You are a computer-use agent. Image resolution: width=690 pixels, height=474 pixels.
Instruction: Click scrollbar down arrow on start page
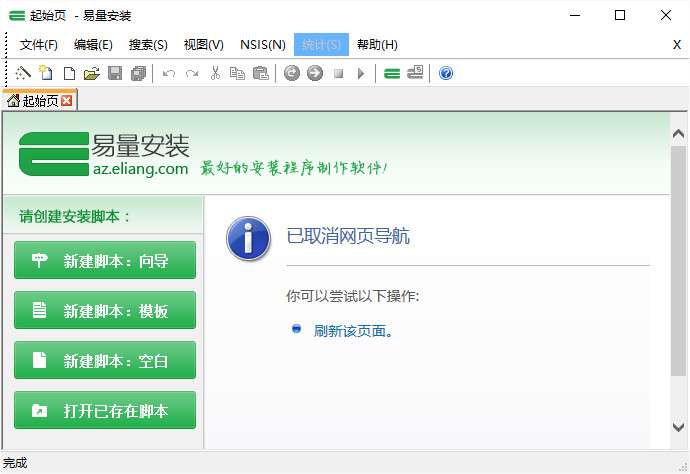tap(678, 426)
